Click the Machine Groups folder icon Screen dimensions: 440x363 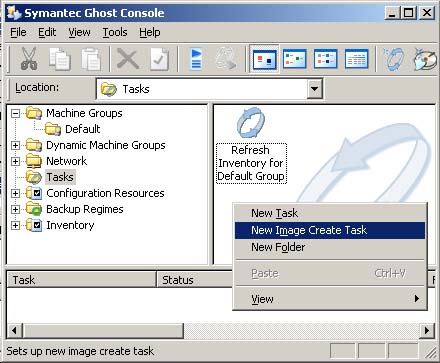(34, 113)
